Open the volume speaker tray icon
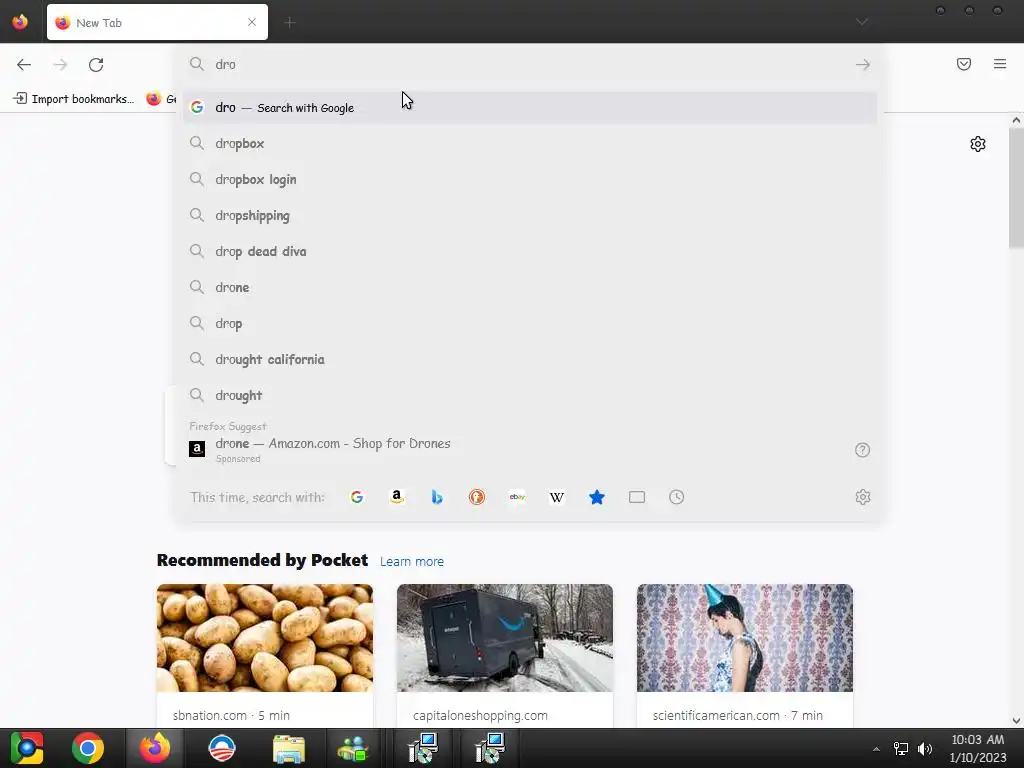This screenshot has width=1024, height=768. point(924,749)
